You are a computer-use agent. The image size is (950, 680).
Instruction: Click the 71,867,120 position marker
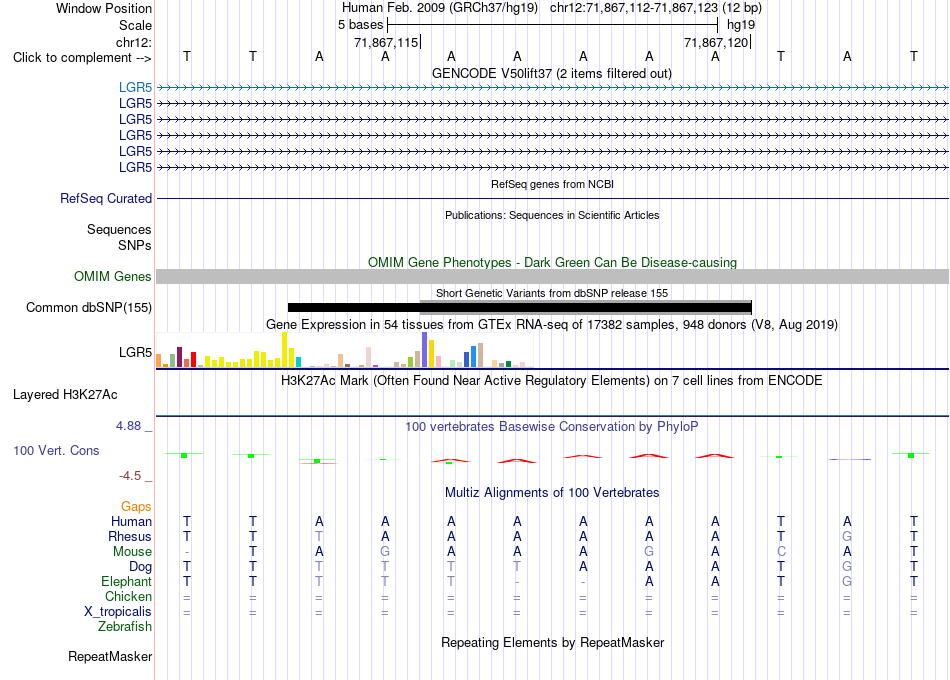click(717, 42)
